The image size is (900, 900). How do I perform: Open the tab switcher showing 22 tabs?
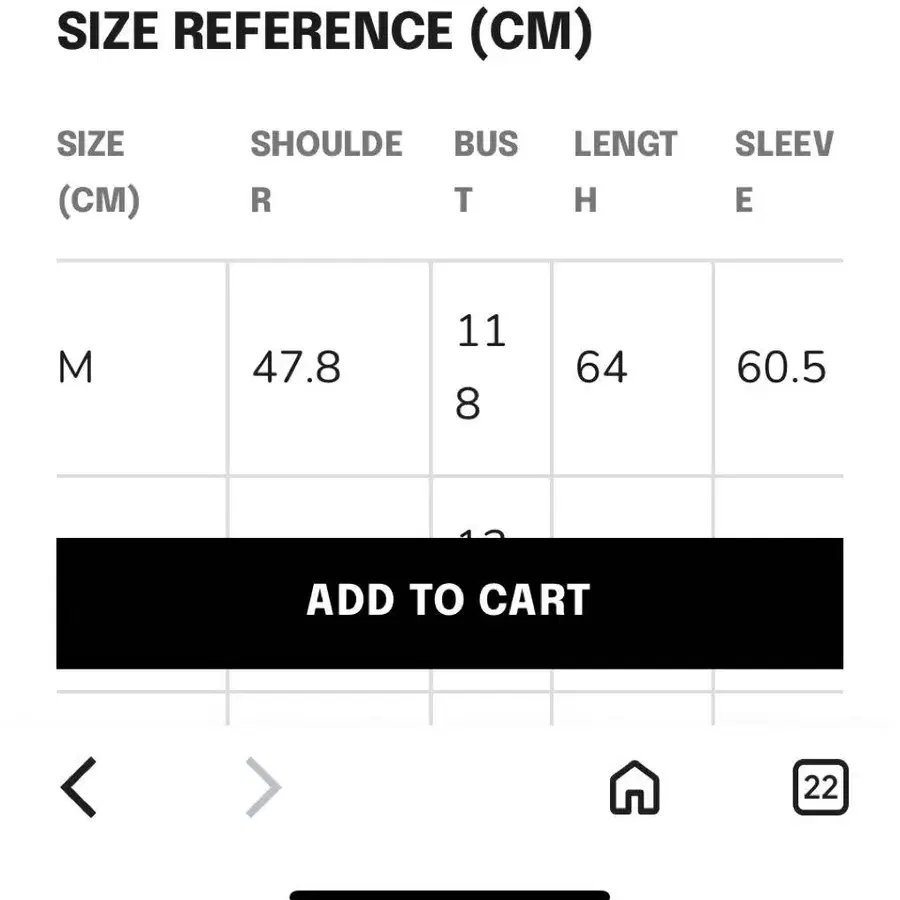click(820, 787)
